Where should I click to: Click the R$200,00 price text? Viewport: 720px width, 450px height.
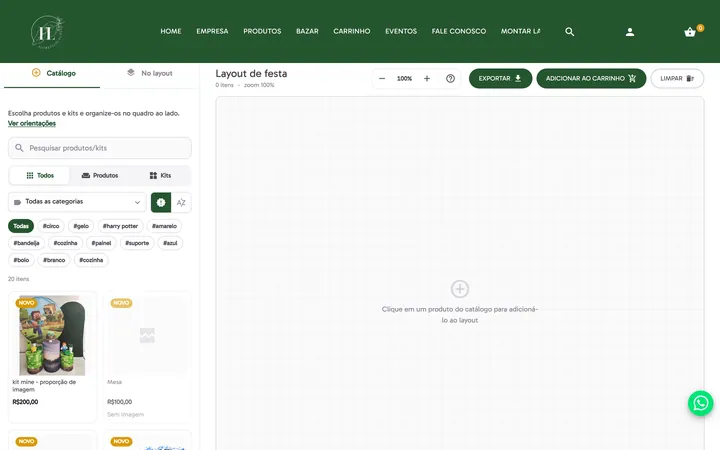point(25,402)
